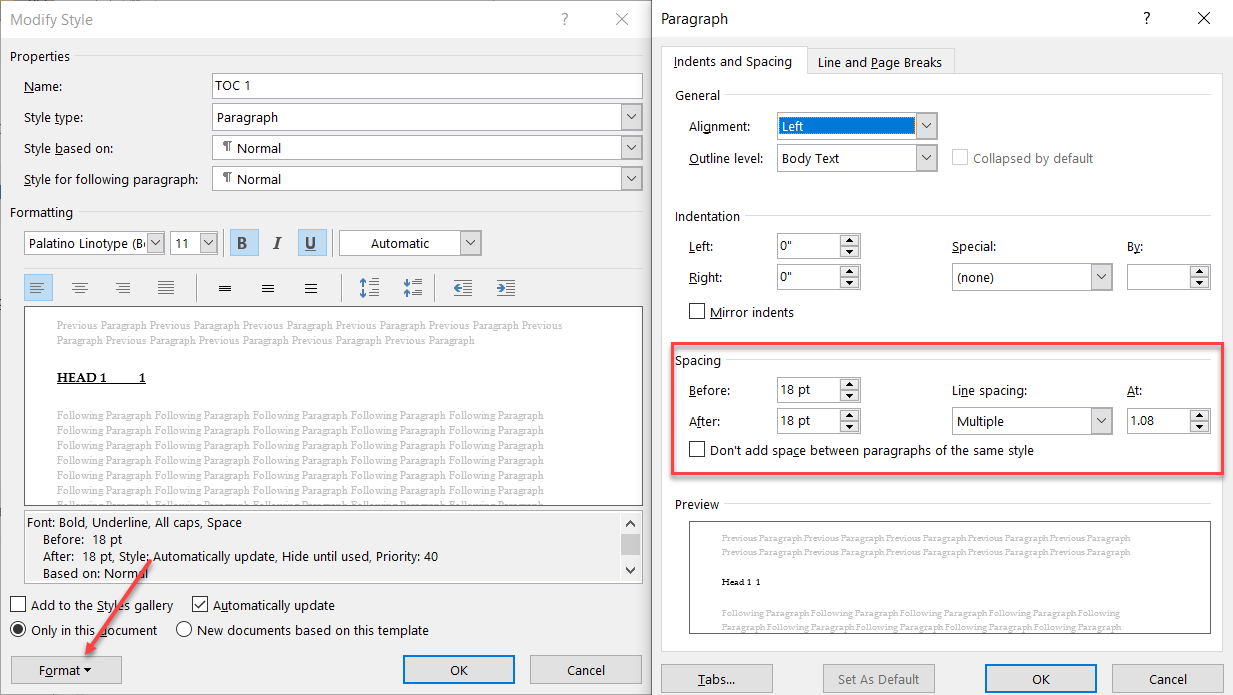Toggle Bold formatting in Modify Style
The image size is (1233, 695).
[244, 243]
